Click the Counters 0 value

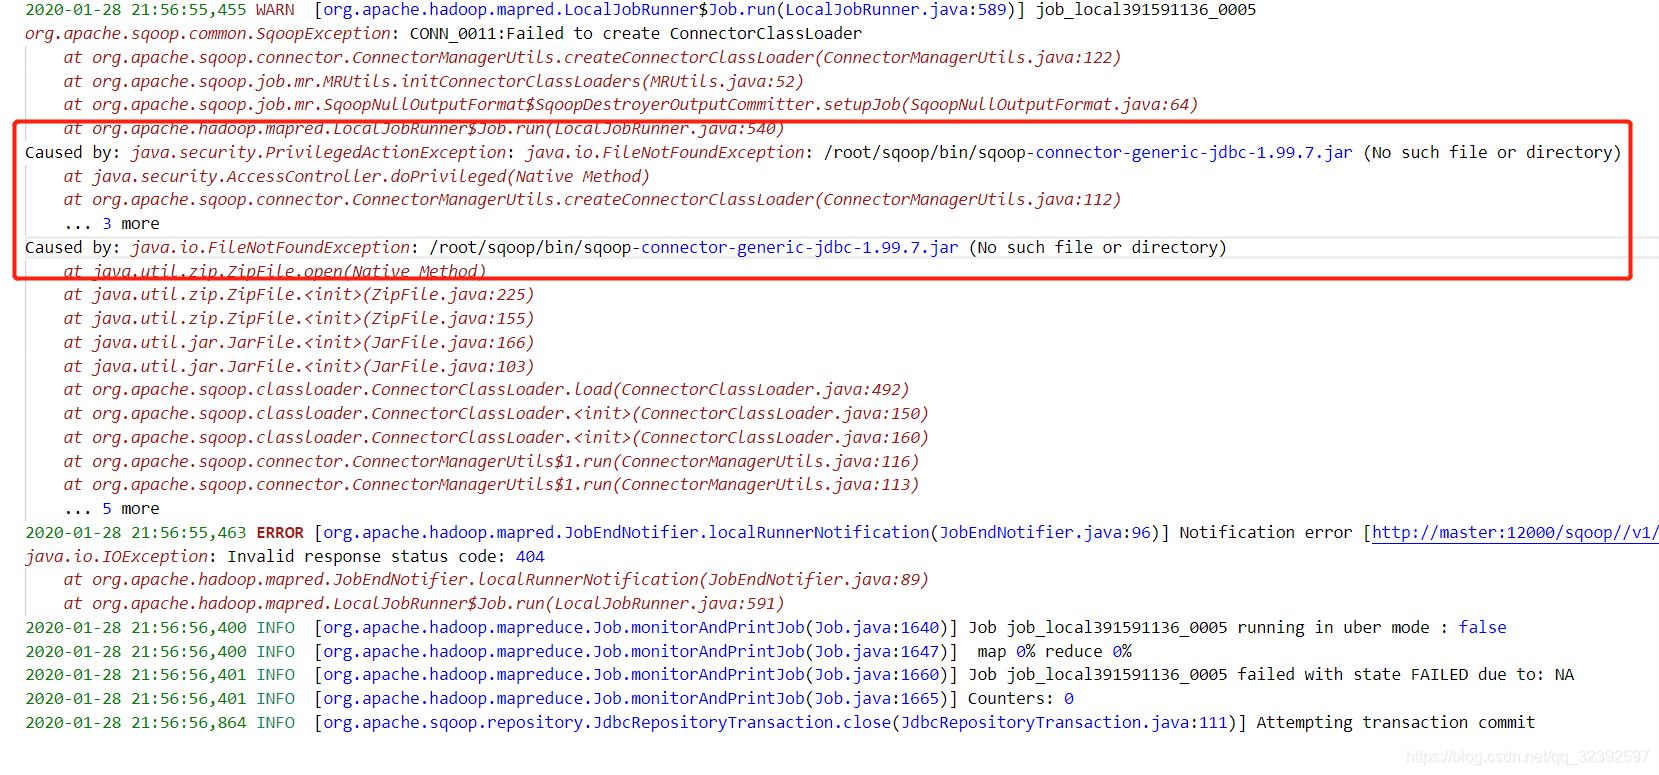[x=1069, y=699]
